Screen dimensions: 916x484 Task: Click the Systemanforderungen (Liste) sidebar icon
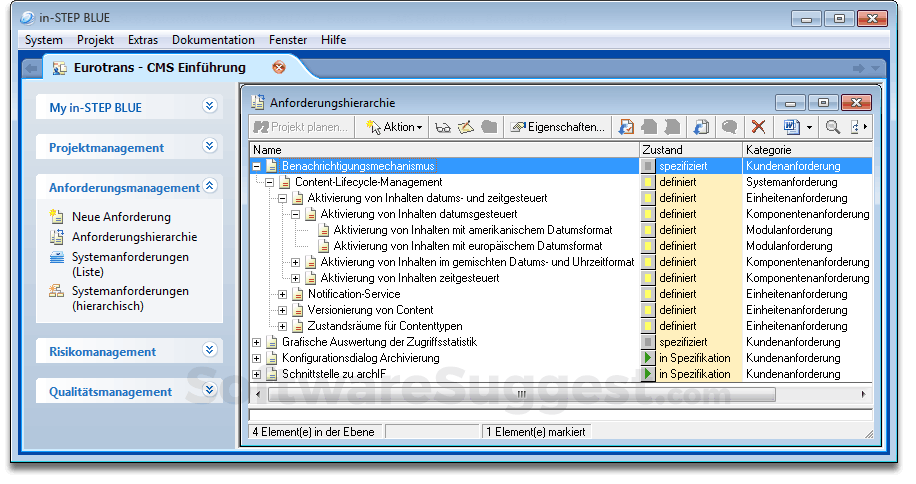[x=56, y=258]
